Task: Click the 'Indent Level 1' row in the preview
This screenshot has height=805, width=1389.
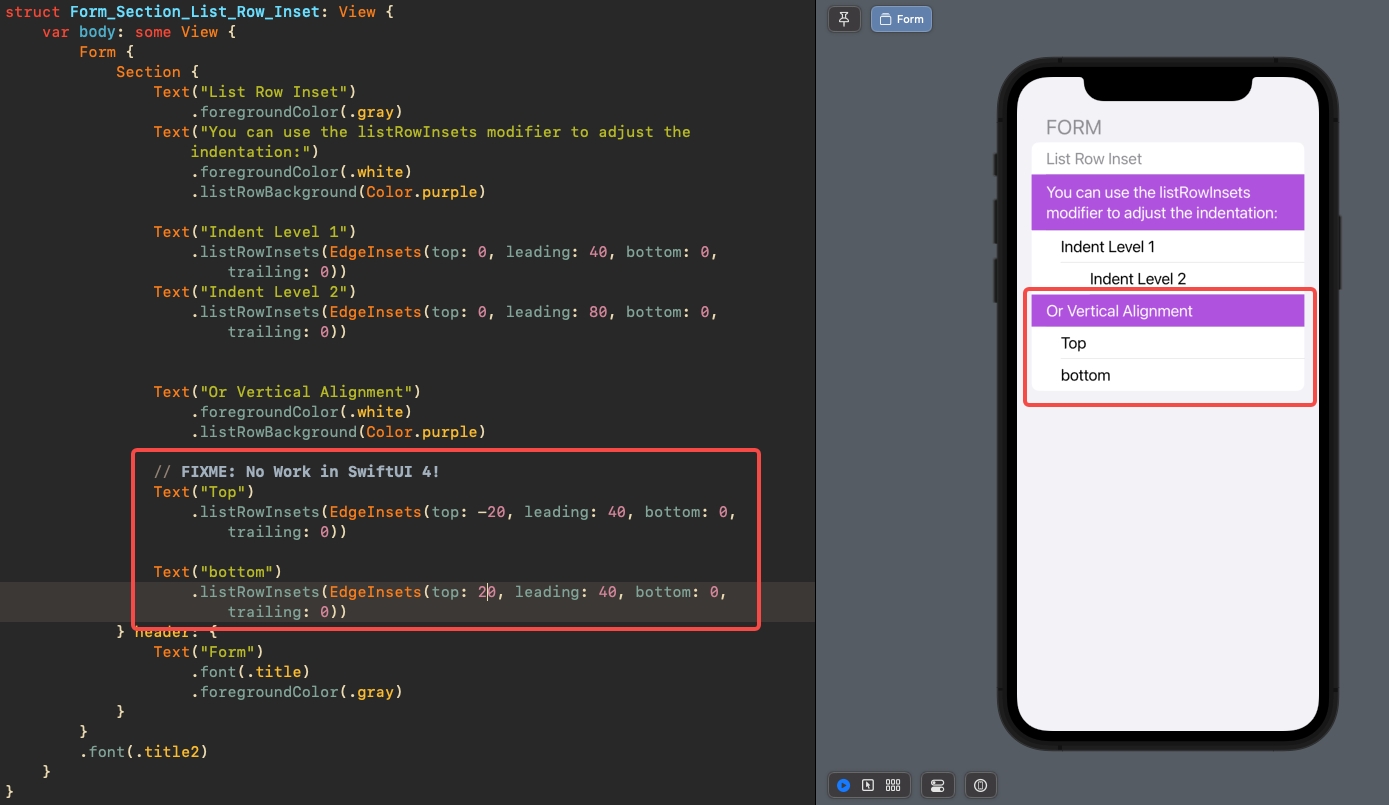Action: (x=1107, y=247)
